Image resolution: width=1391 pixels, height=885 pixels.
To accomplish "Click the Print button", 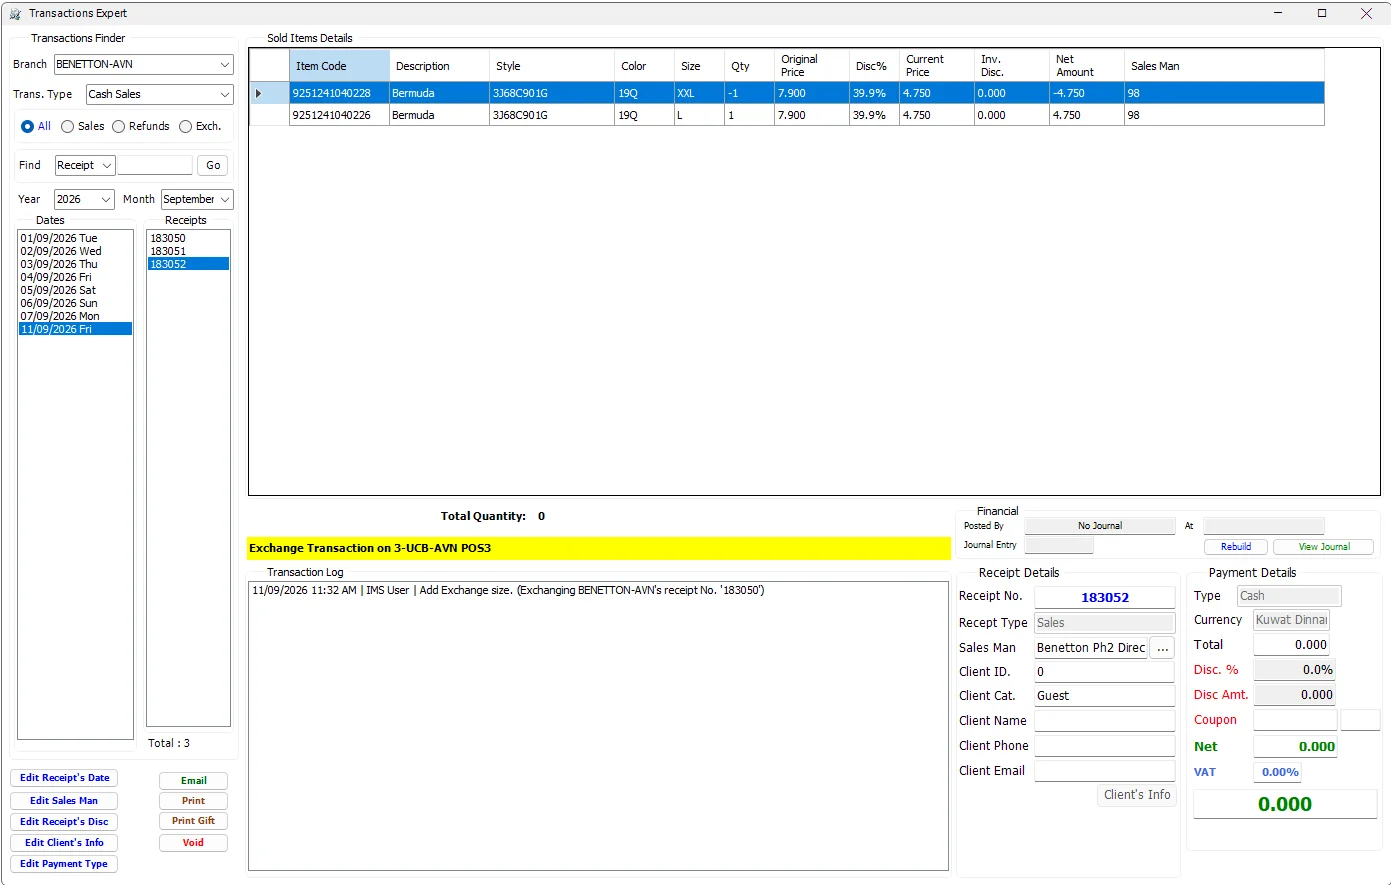I will pos(193,801).
